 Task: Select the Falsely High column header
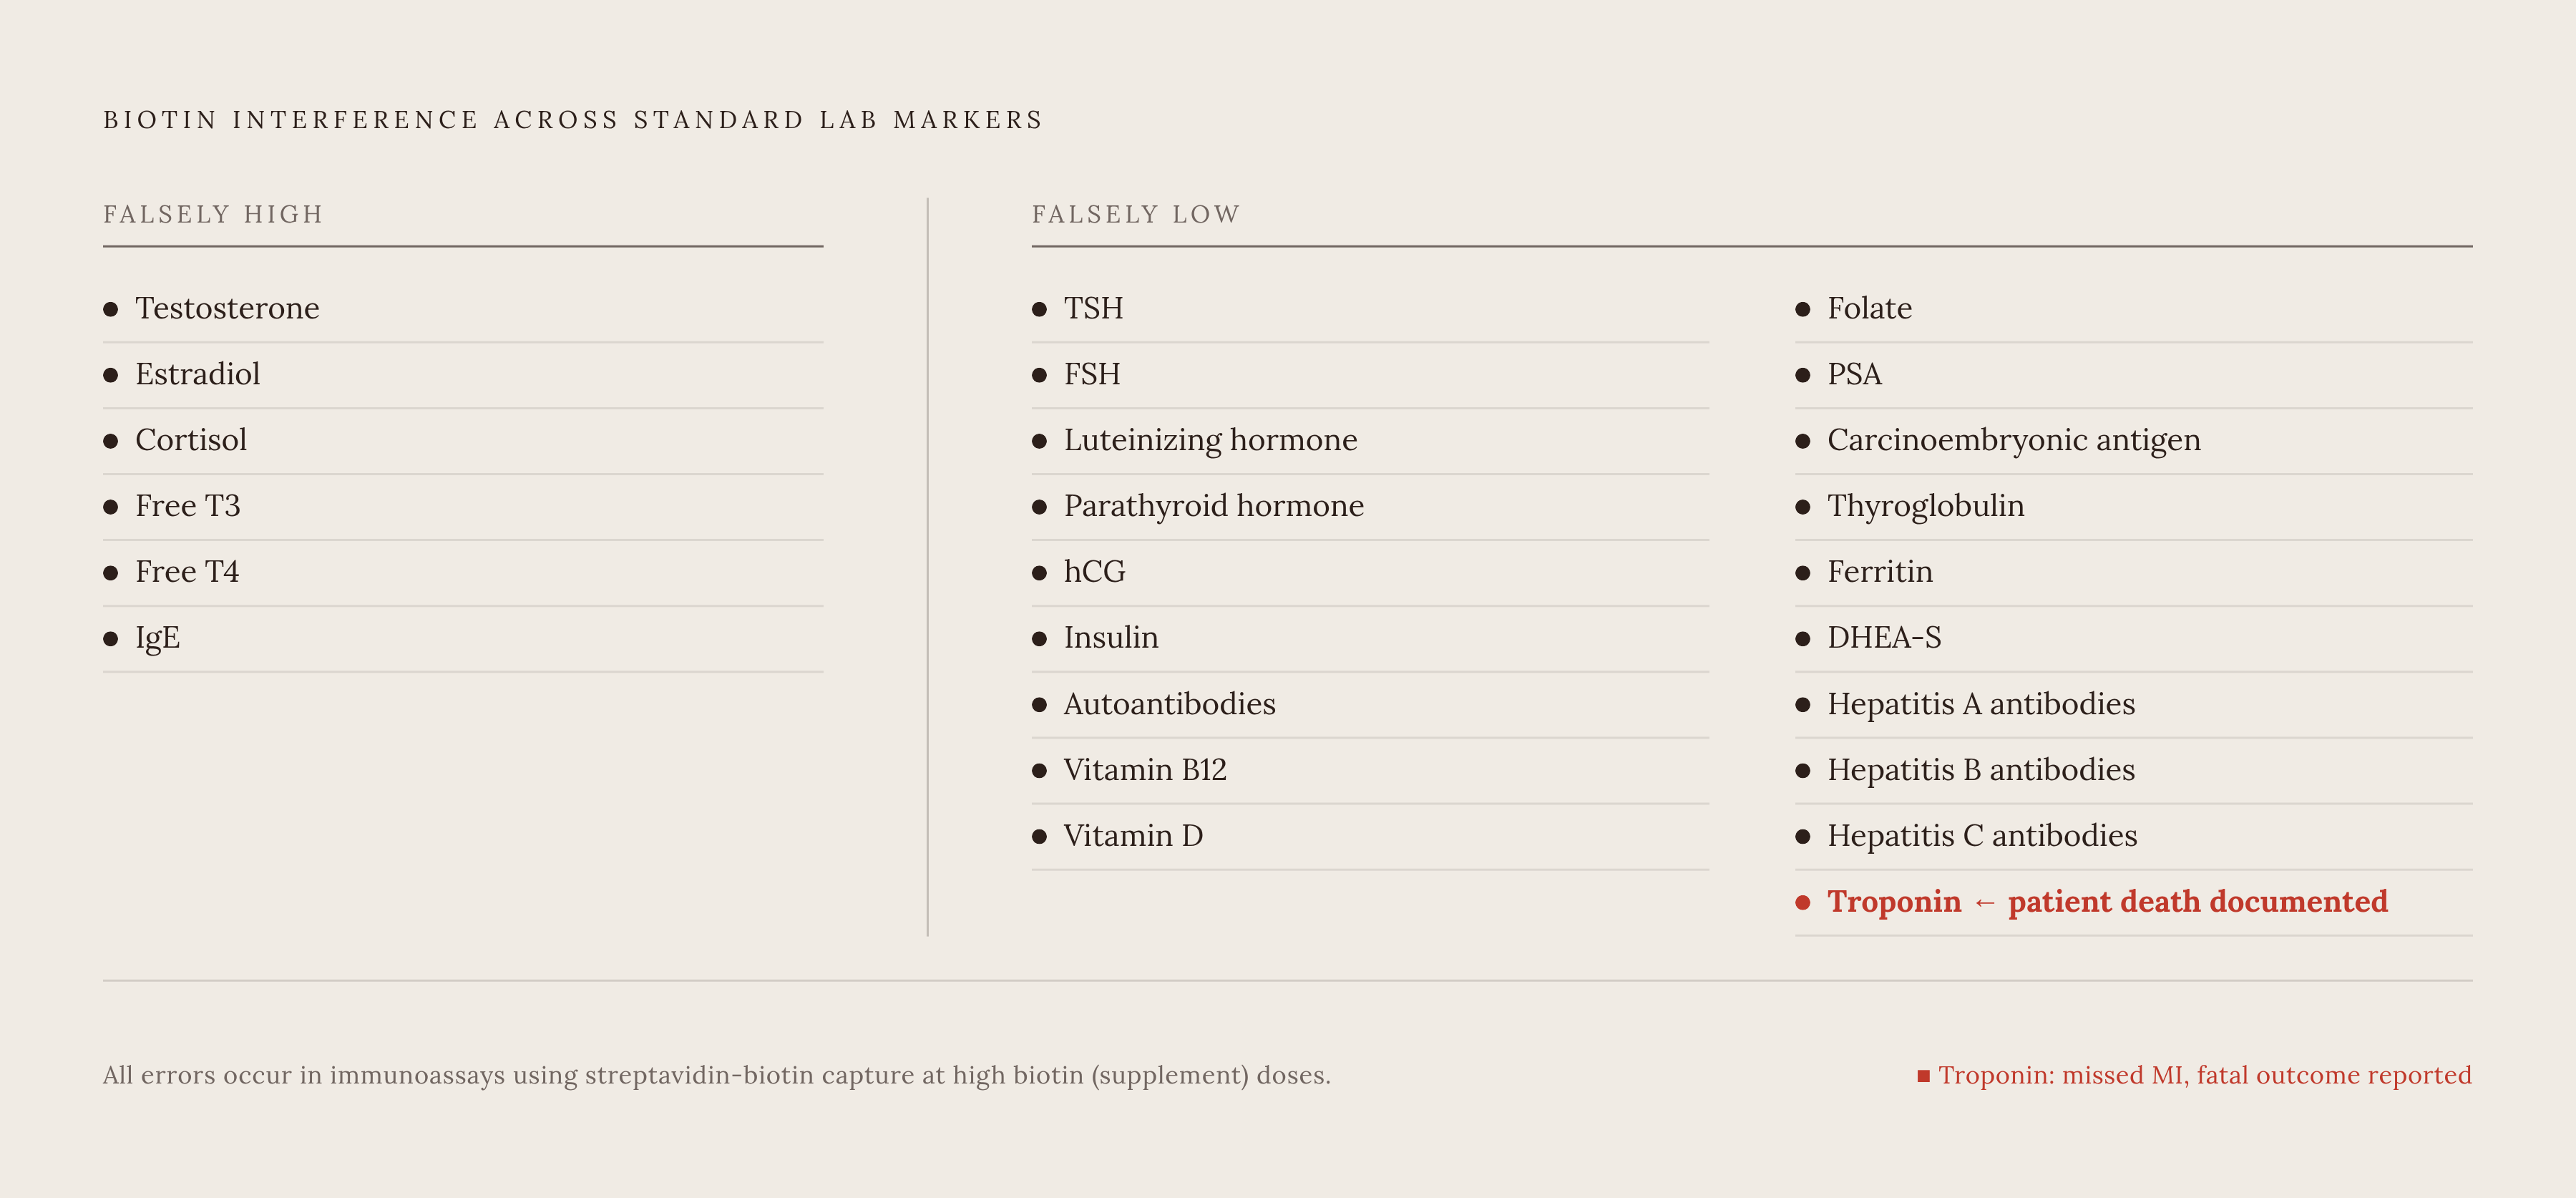[213, 214]
